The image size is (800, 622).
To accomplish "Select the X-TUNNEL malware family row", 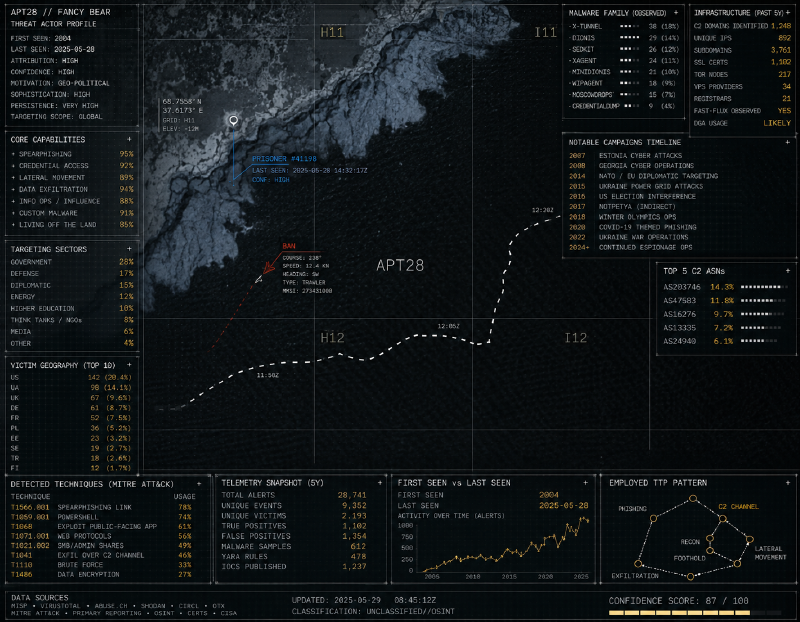I will [624, 26].
